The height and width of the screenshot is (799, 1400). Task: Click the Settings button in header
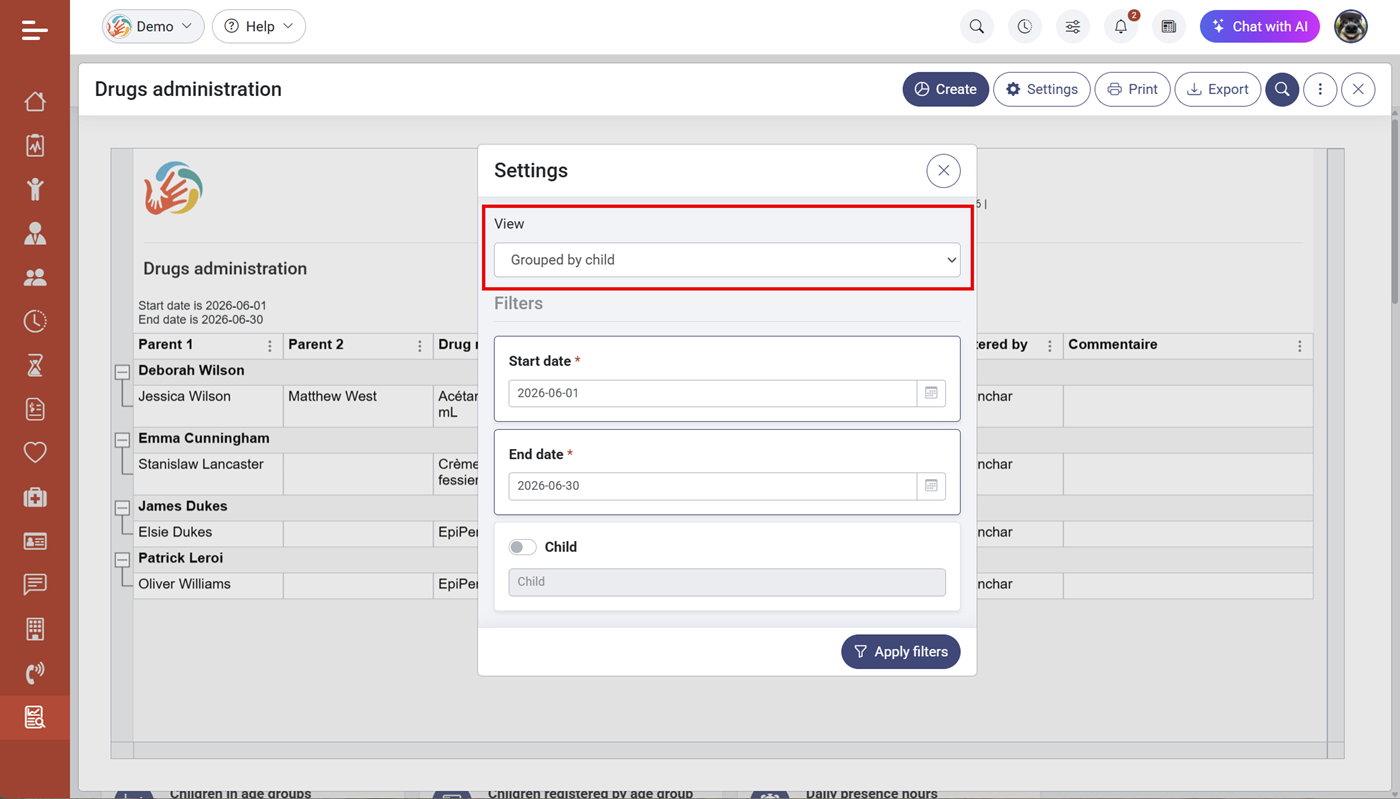click(x=1042, y=89)
